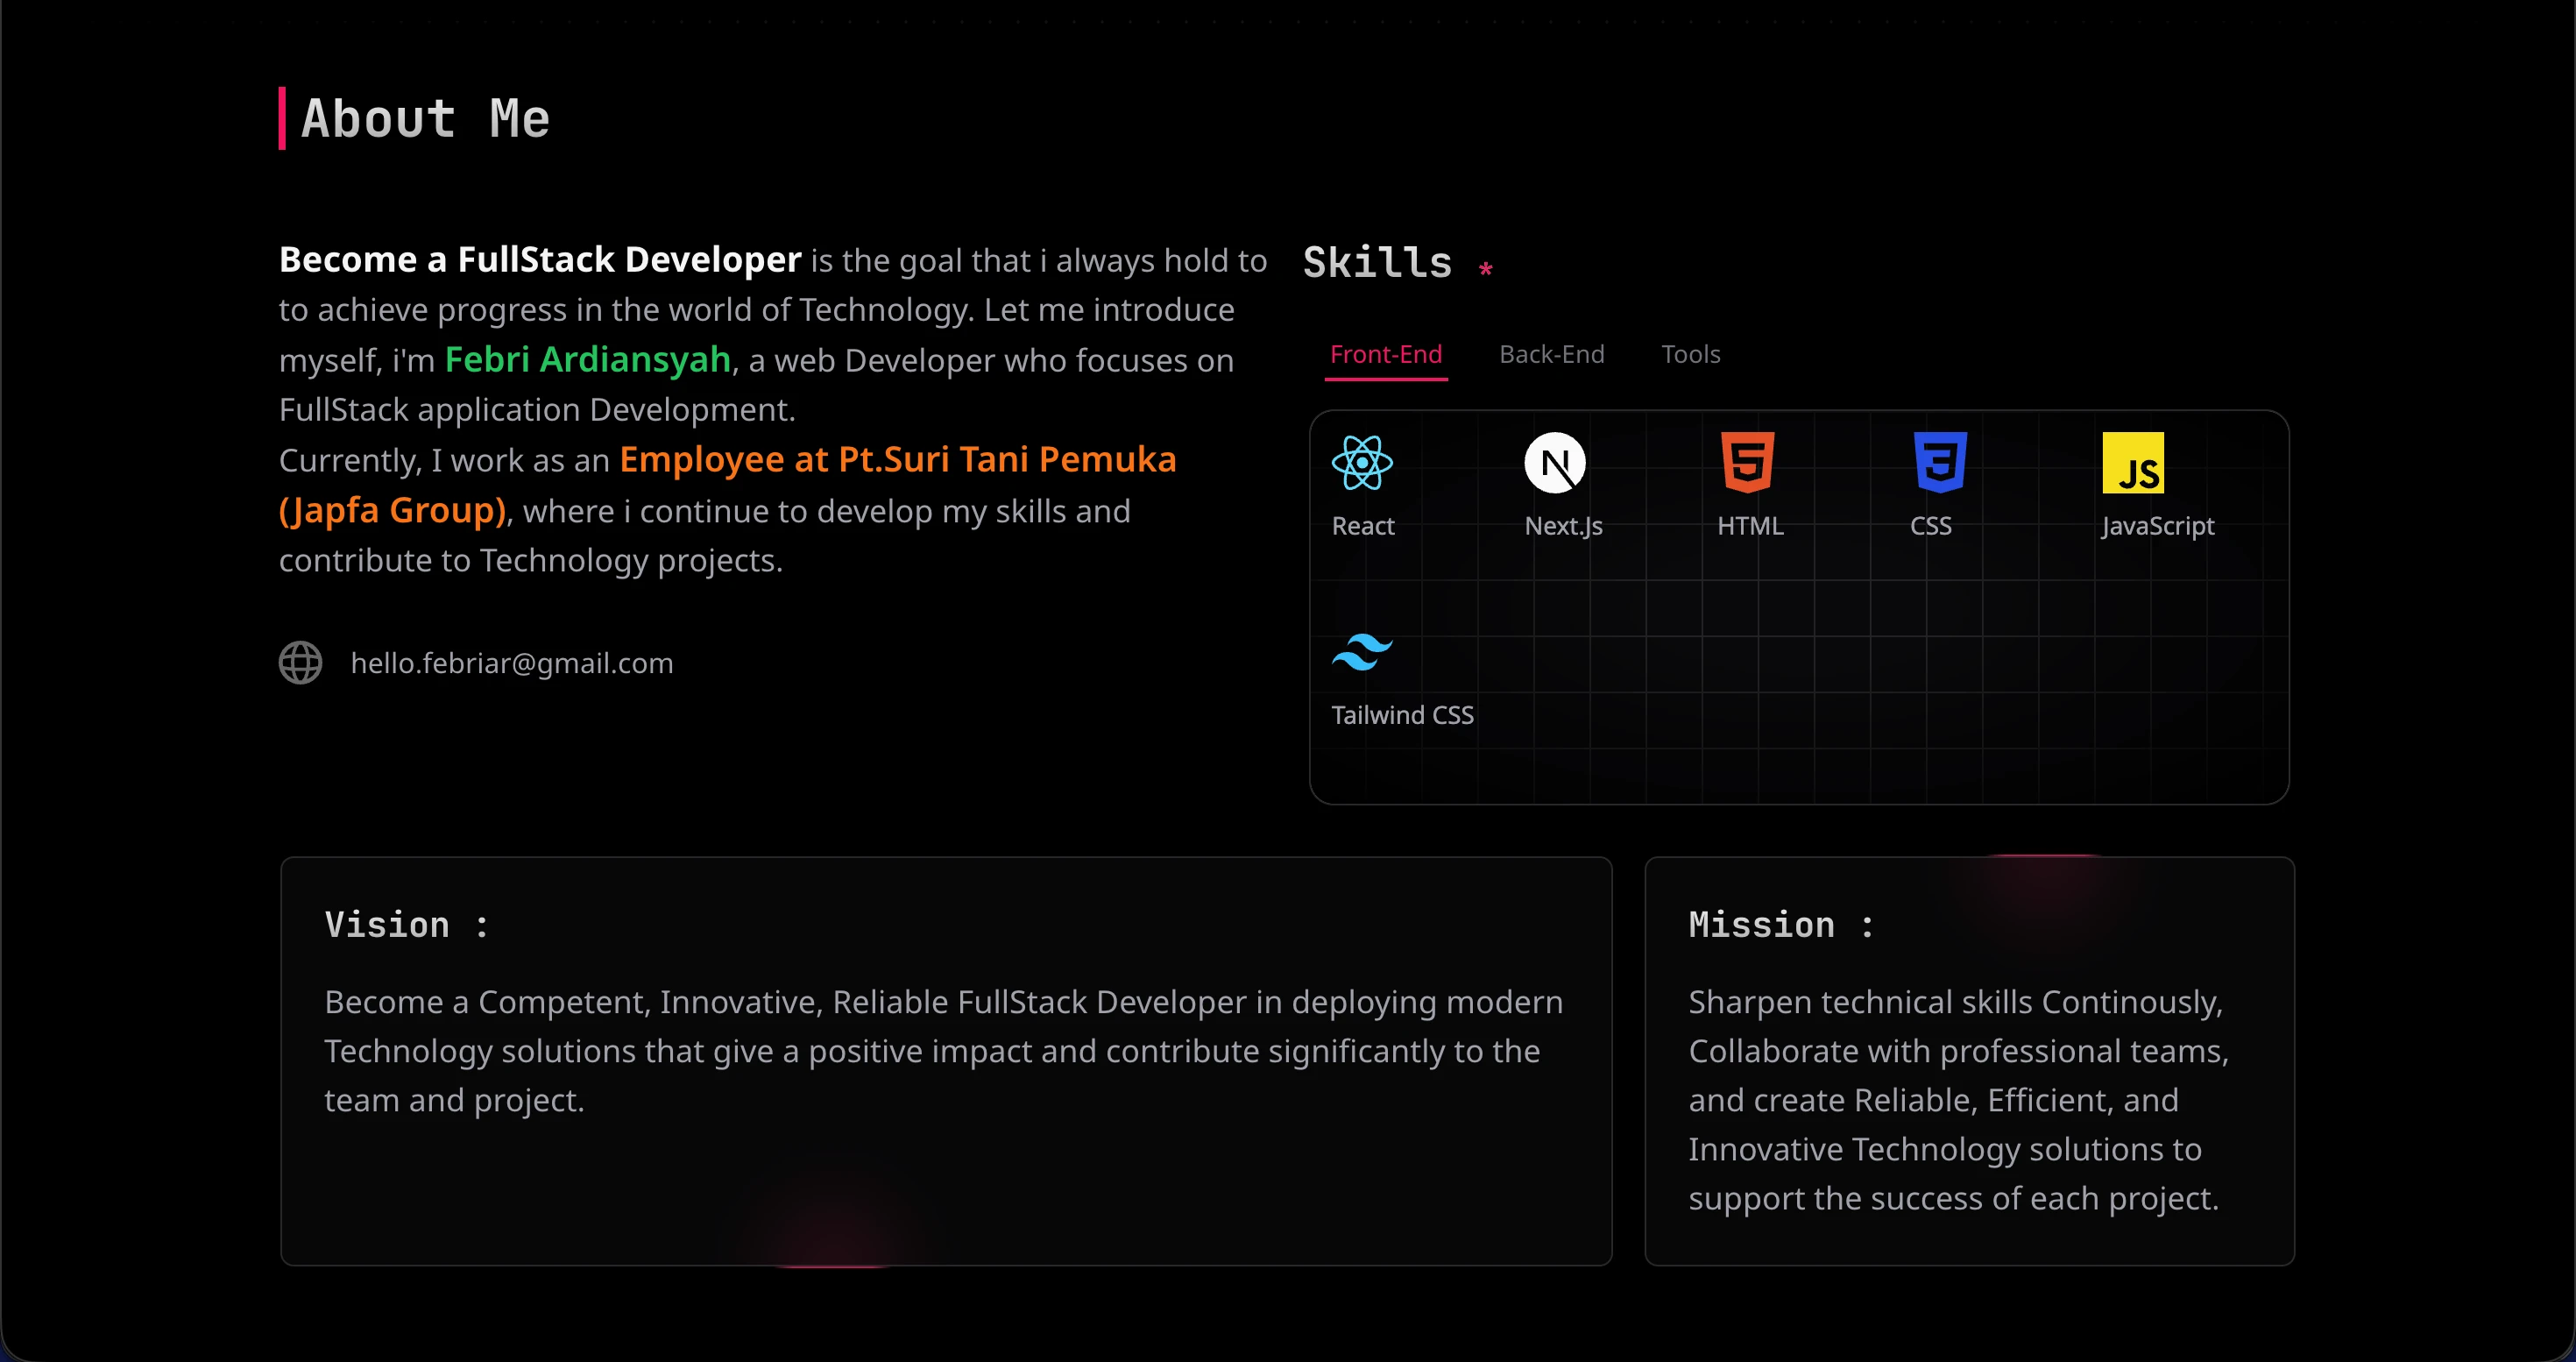Click the yellow JavaScript JS icon

tap(2133, 463)
